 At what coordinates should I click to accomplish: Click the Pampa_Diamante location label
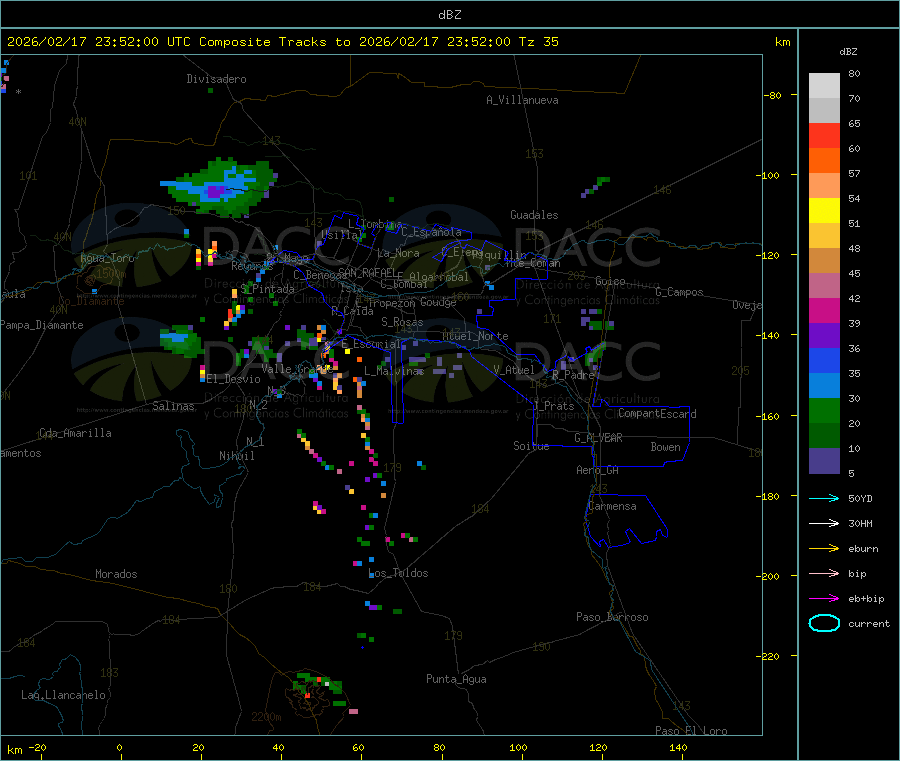pyautogui.click(x=42, y=325)
